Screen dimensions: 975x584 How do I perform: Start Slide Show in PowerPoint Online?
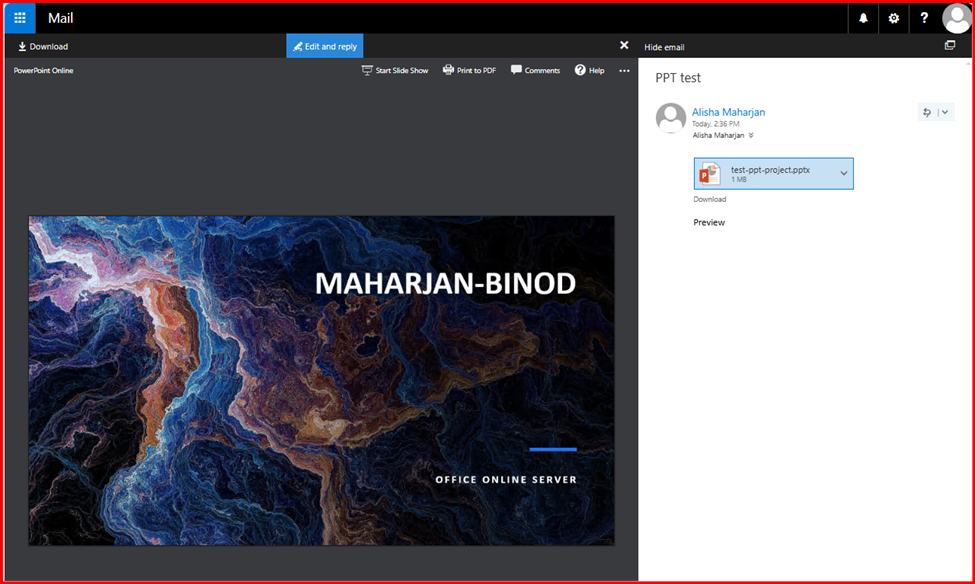tap(395, 71)
